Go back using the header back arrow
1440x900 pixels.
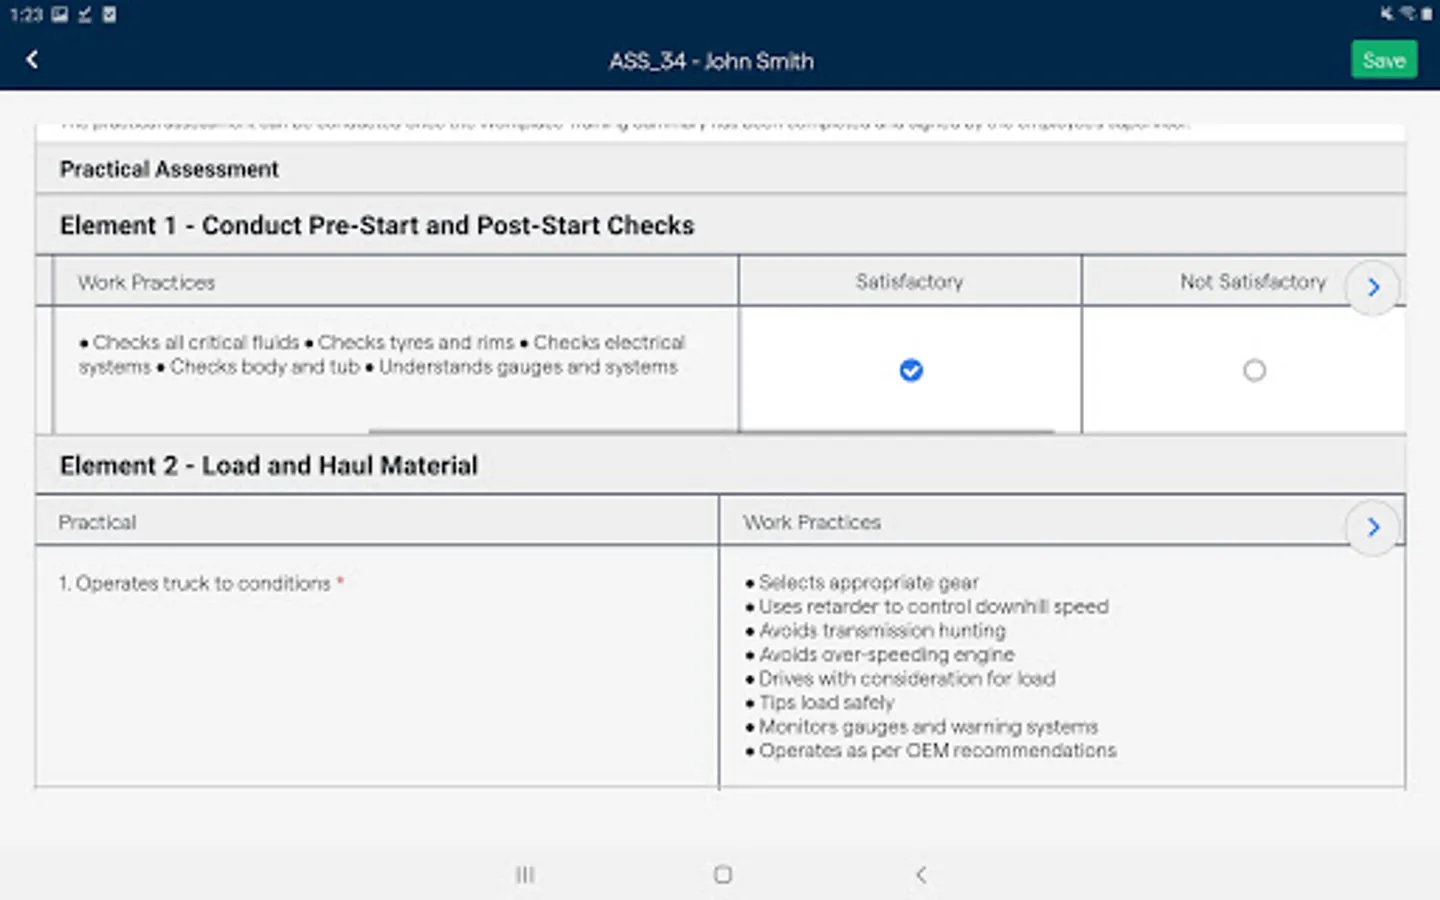[x=32, y=60]
